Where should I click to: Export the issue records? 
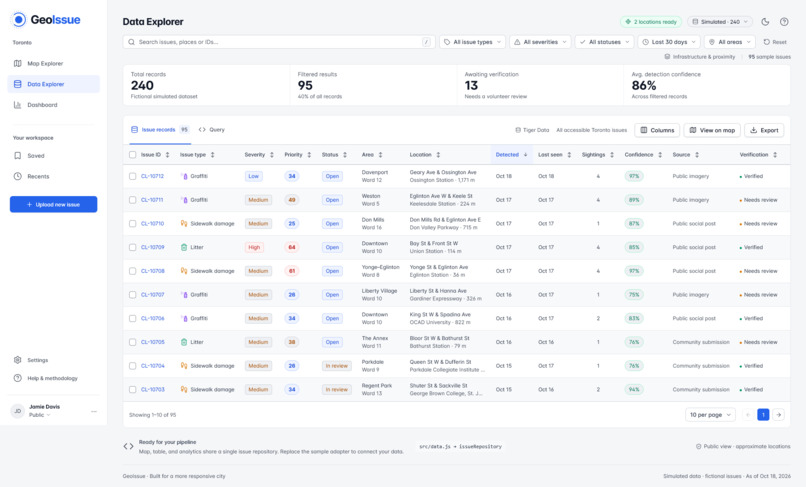(764, 130)
